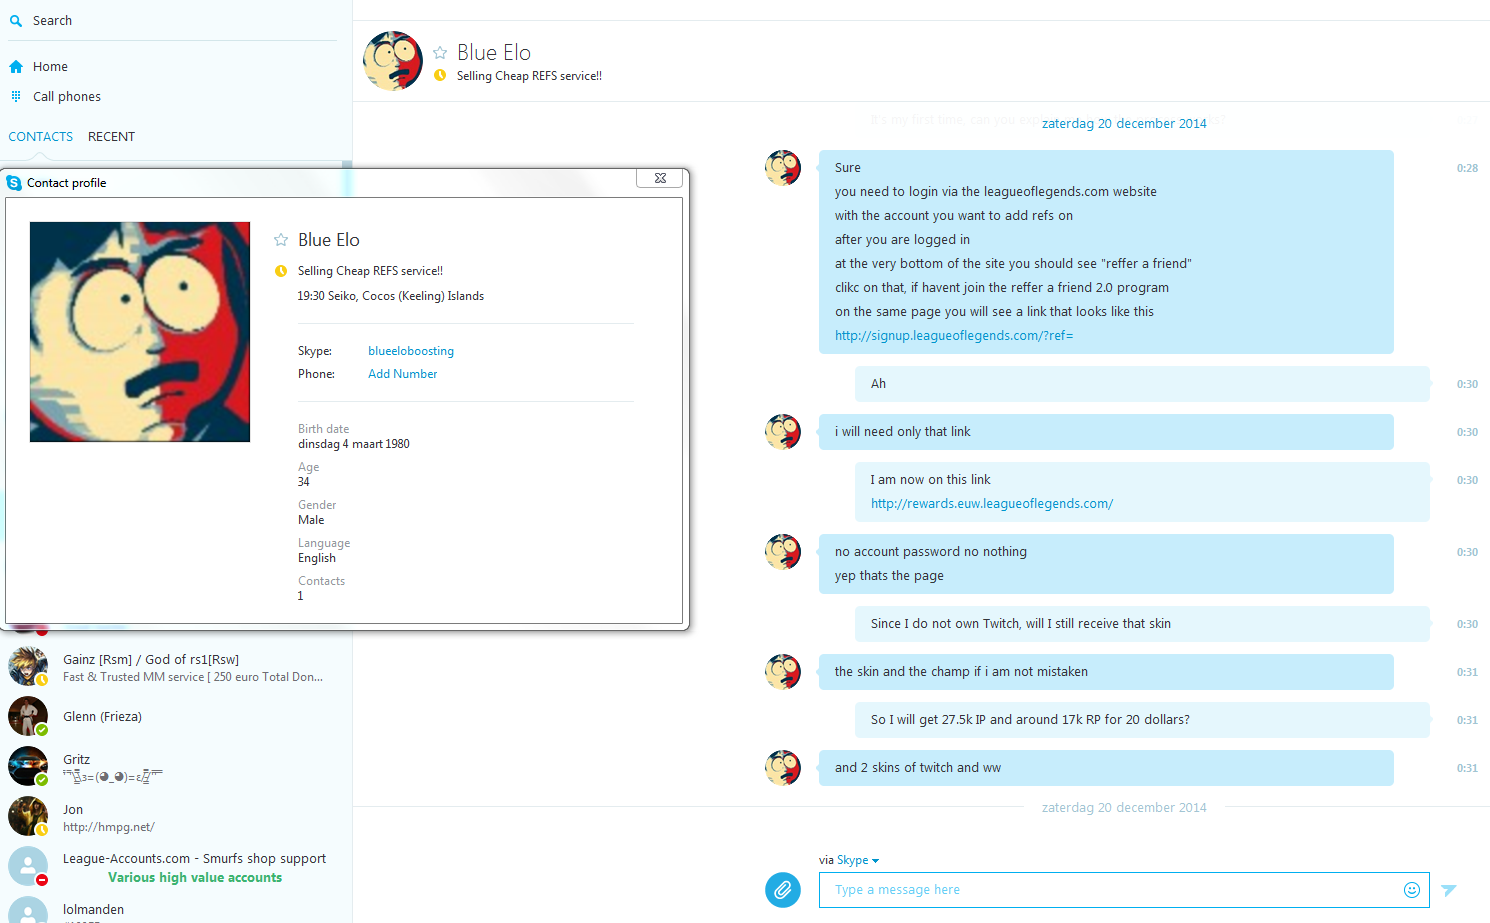The image size is (1490, 923).
Task: Click the zaterdag 20 december 2014 date header
Action: point(1124,124)
